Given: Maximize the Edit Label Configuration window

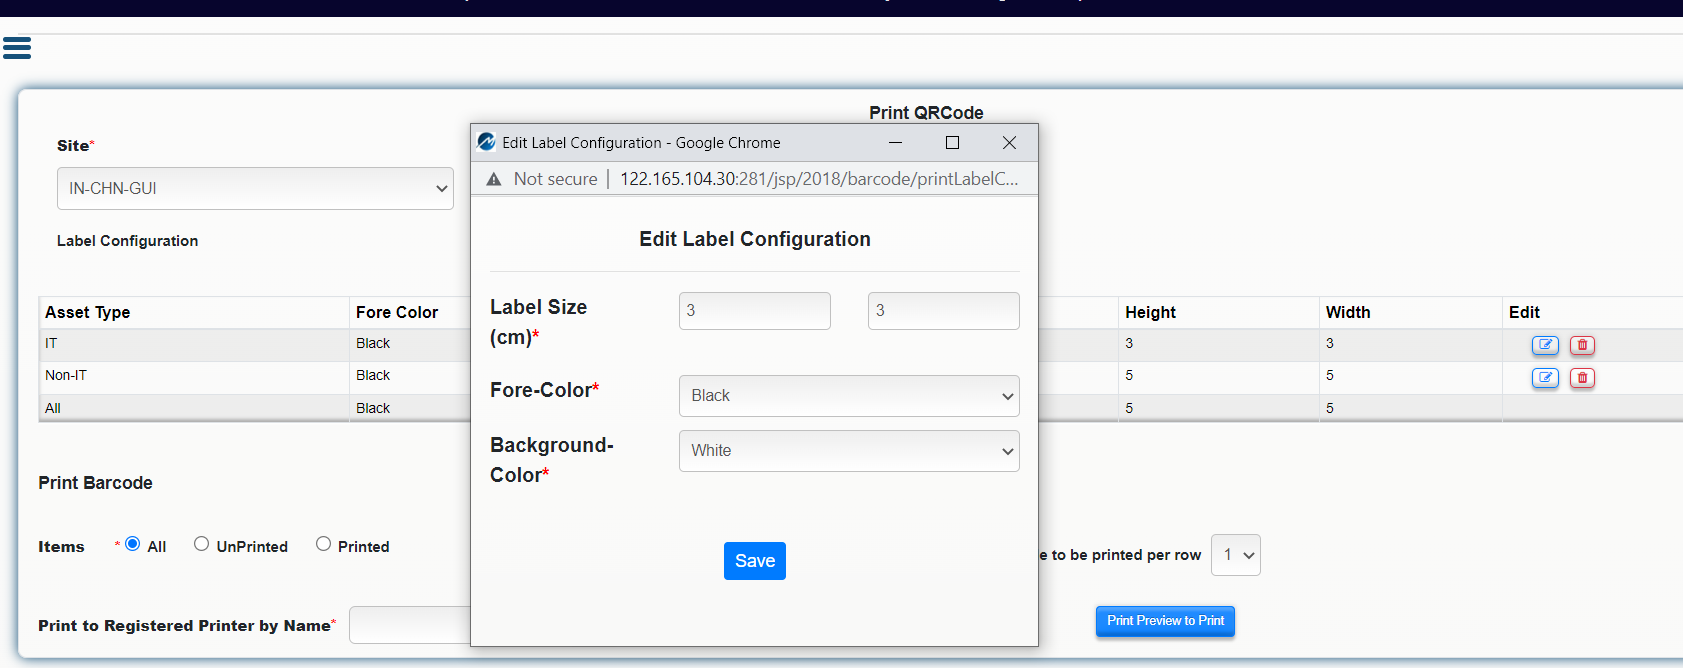Looking at the screenshot, I should (952, 142).
